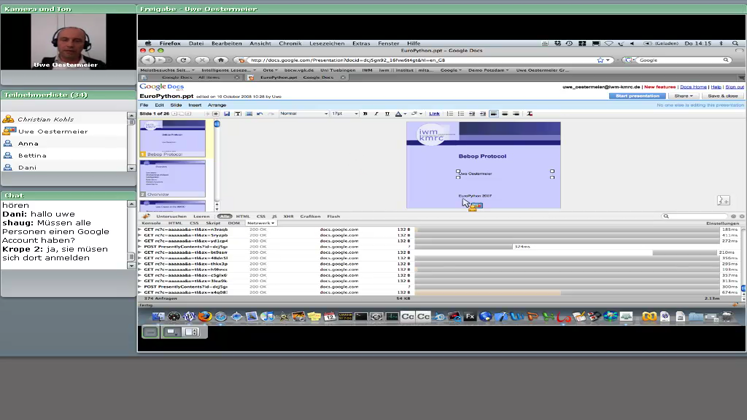
Task: Open the highlight color picker
Action: (x=415, y=114)
